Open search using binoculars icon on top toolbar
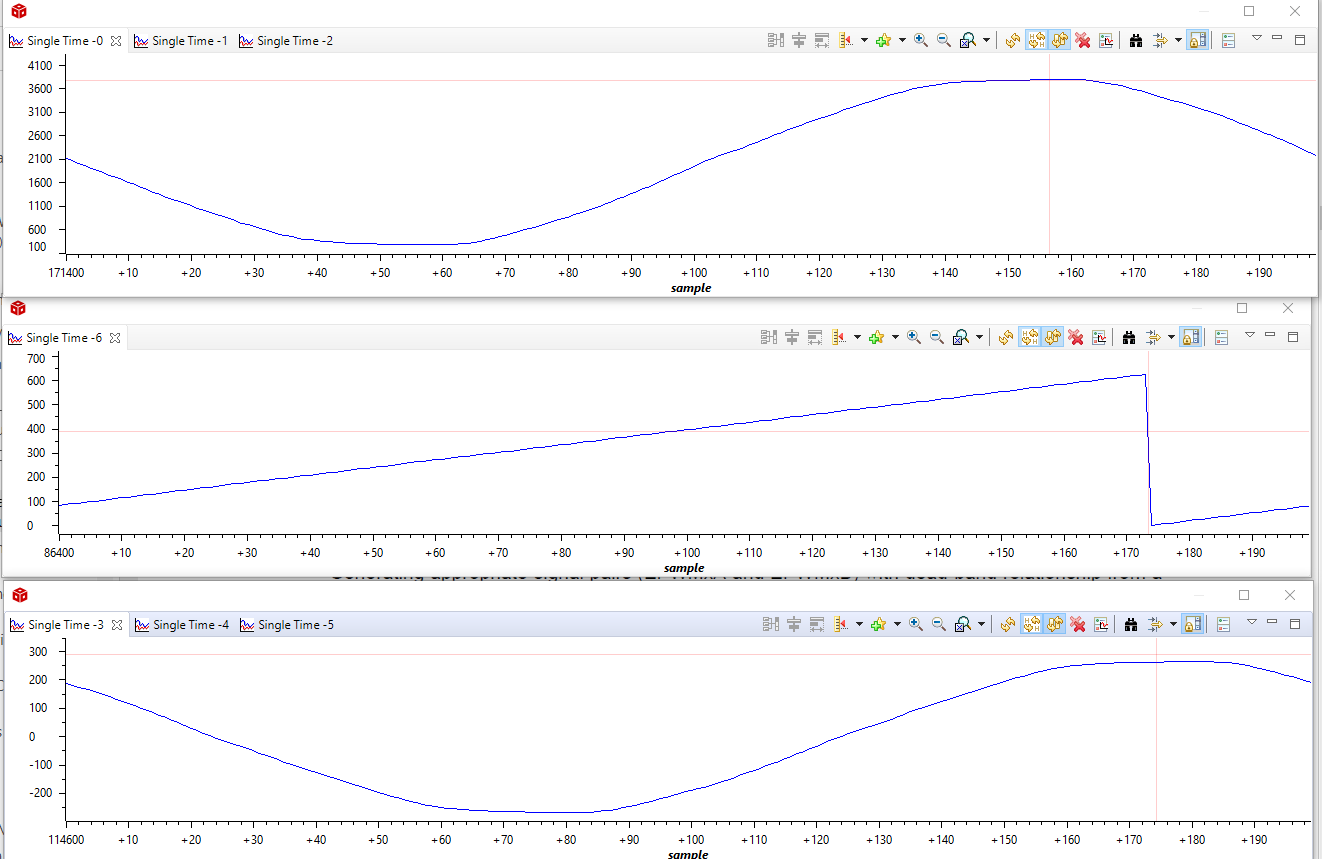This screenshot has width=1322, height=859. [x=1136, y=40]
